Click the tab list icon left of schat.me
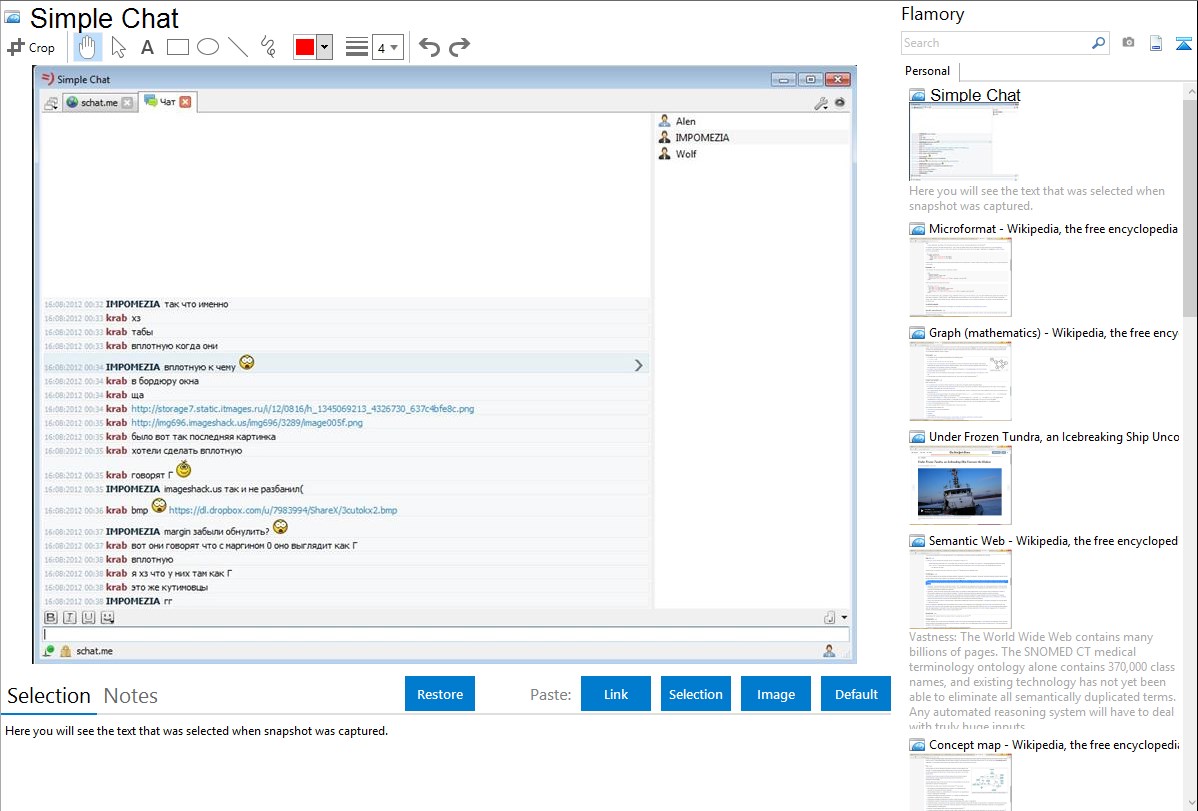This screenshot has height=811, width=1198. click(51, 103)
